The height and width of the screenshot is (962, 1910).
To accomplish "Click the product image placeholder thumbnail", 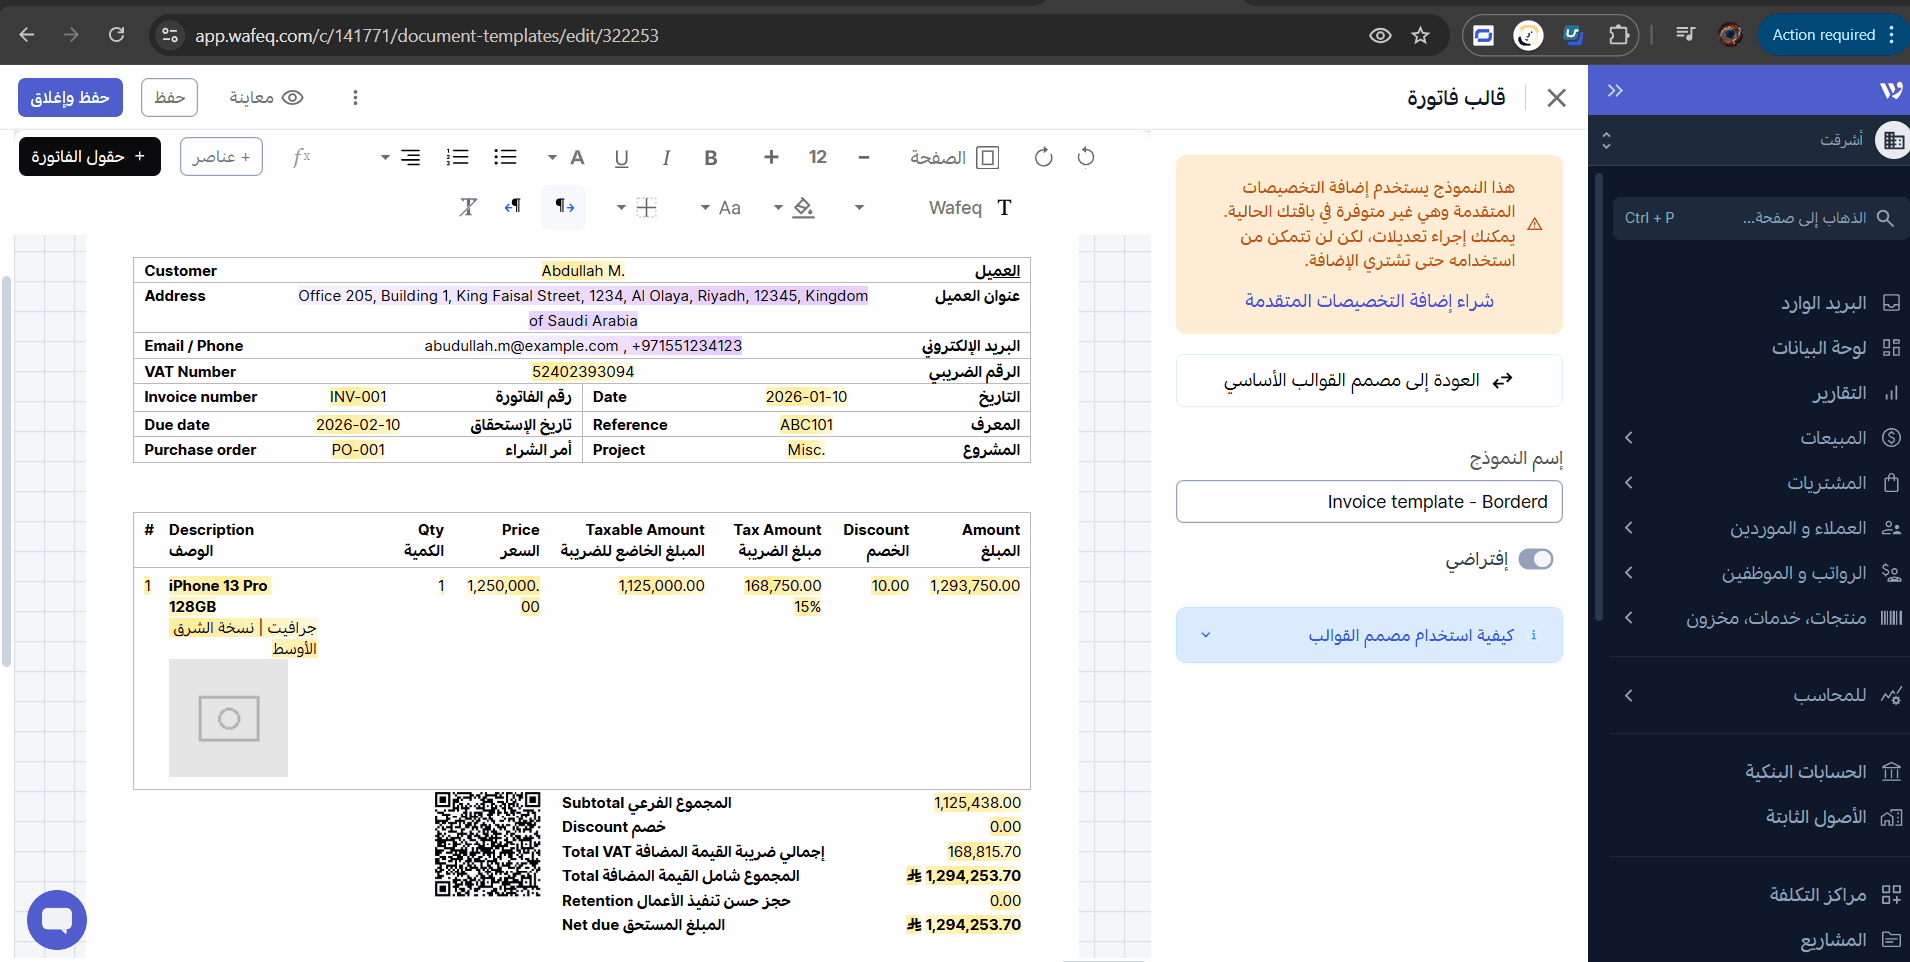I will 228,718.
